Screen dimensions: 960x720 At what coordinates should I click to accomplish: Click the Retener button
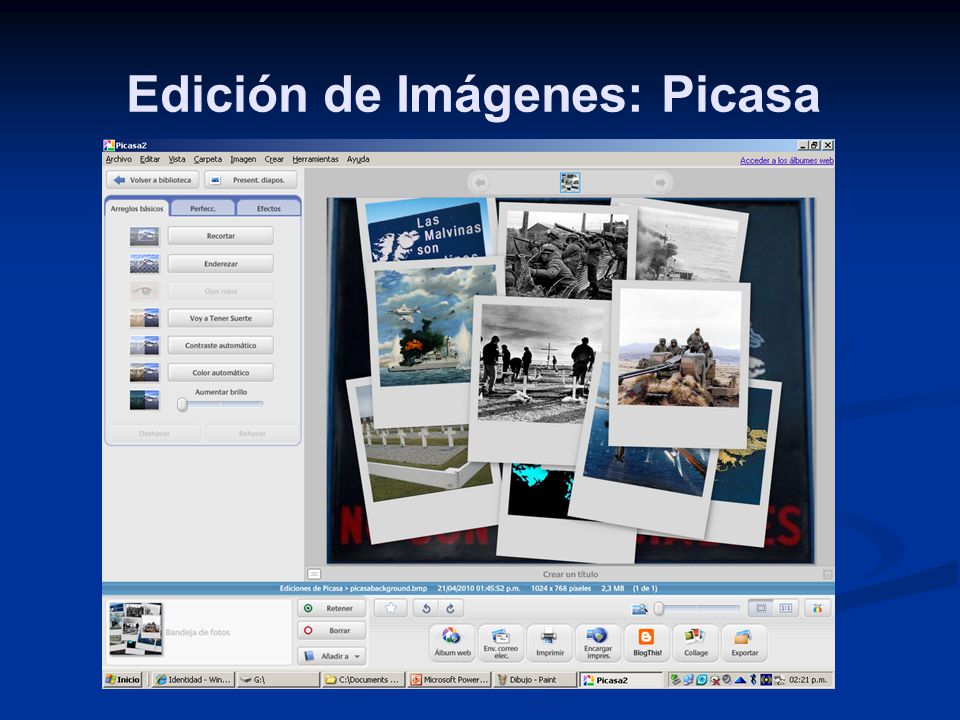tap(332, 608)
